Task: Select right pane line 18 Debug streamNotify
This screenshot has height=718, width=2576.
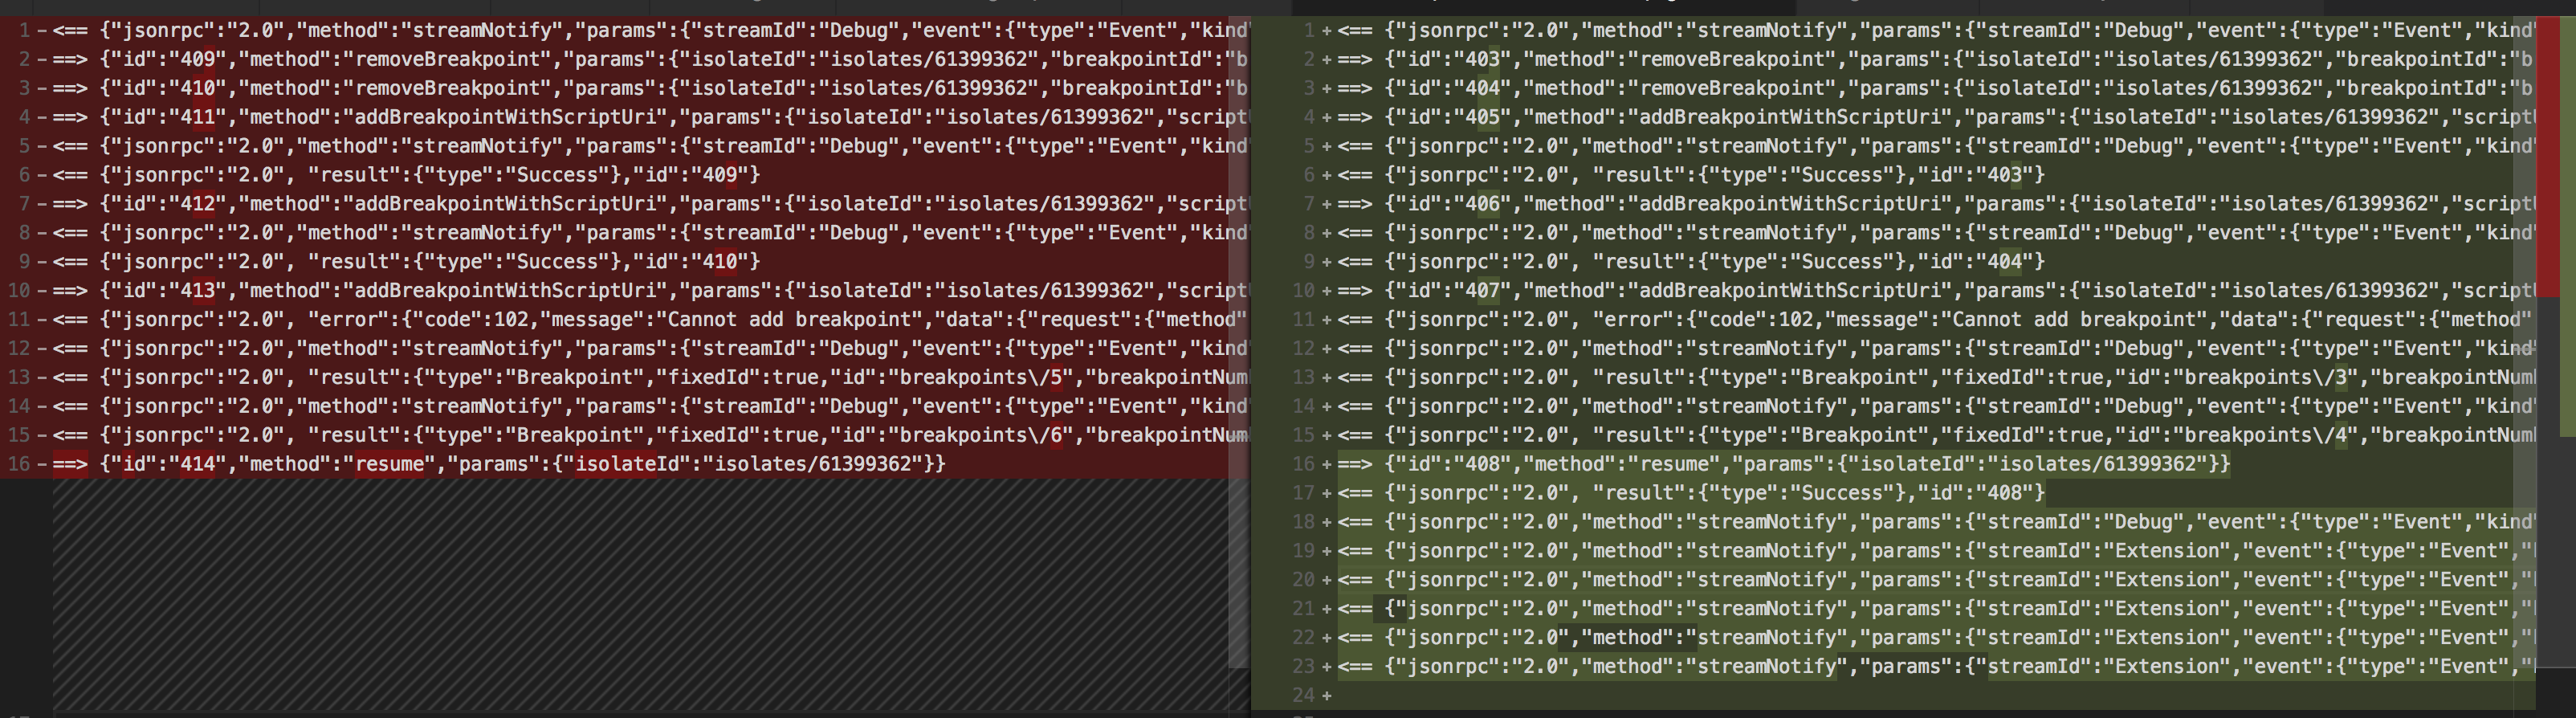Action: coord(1936,523)
